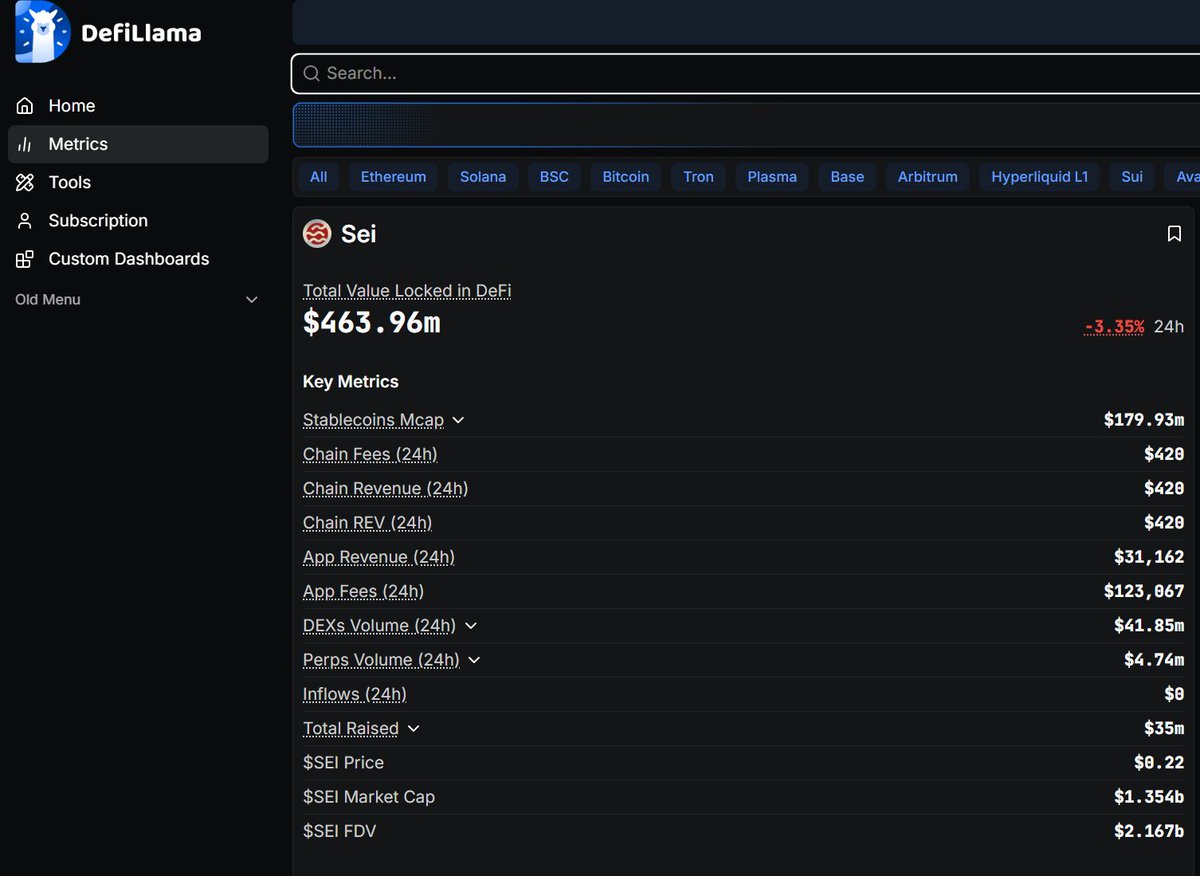Bookmark the Sei chain

point(1174,234)
